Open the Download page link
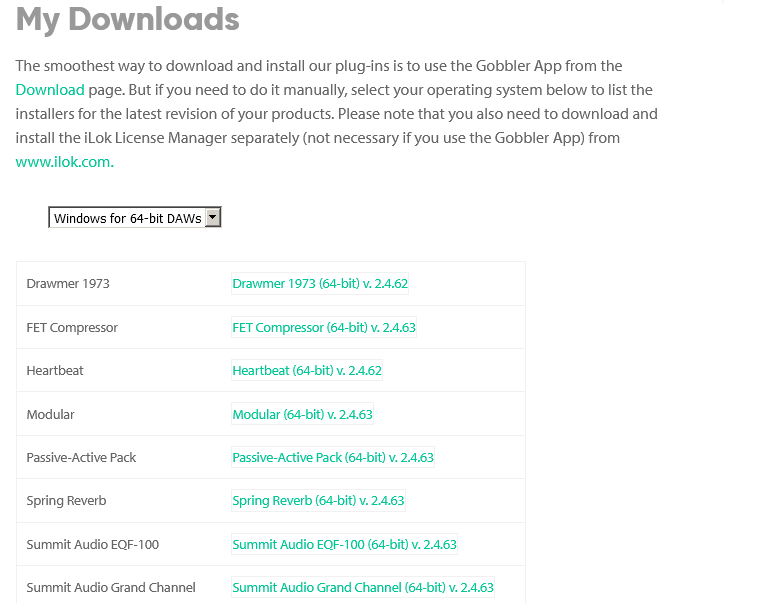Image resolution: width=760 pixels, height=603 pixels. [x=50, y=90]
